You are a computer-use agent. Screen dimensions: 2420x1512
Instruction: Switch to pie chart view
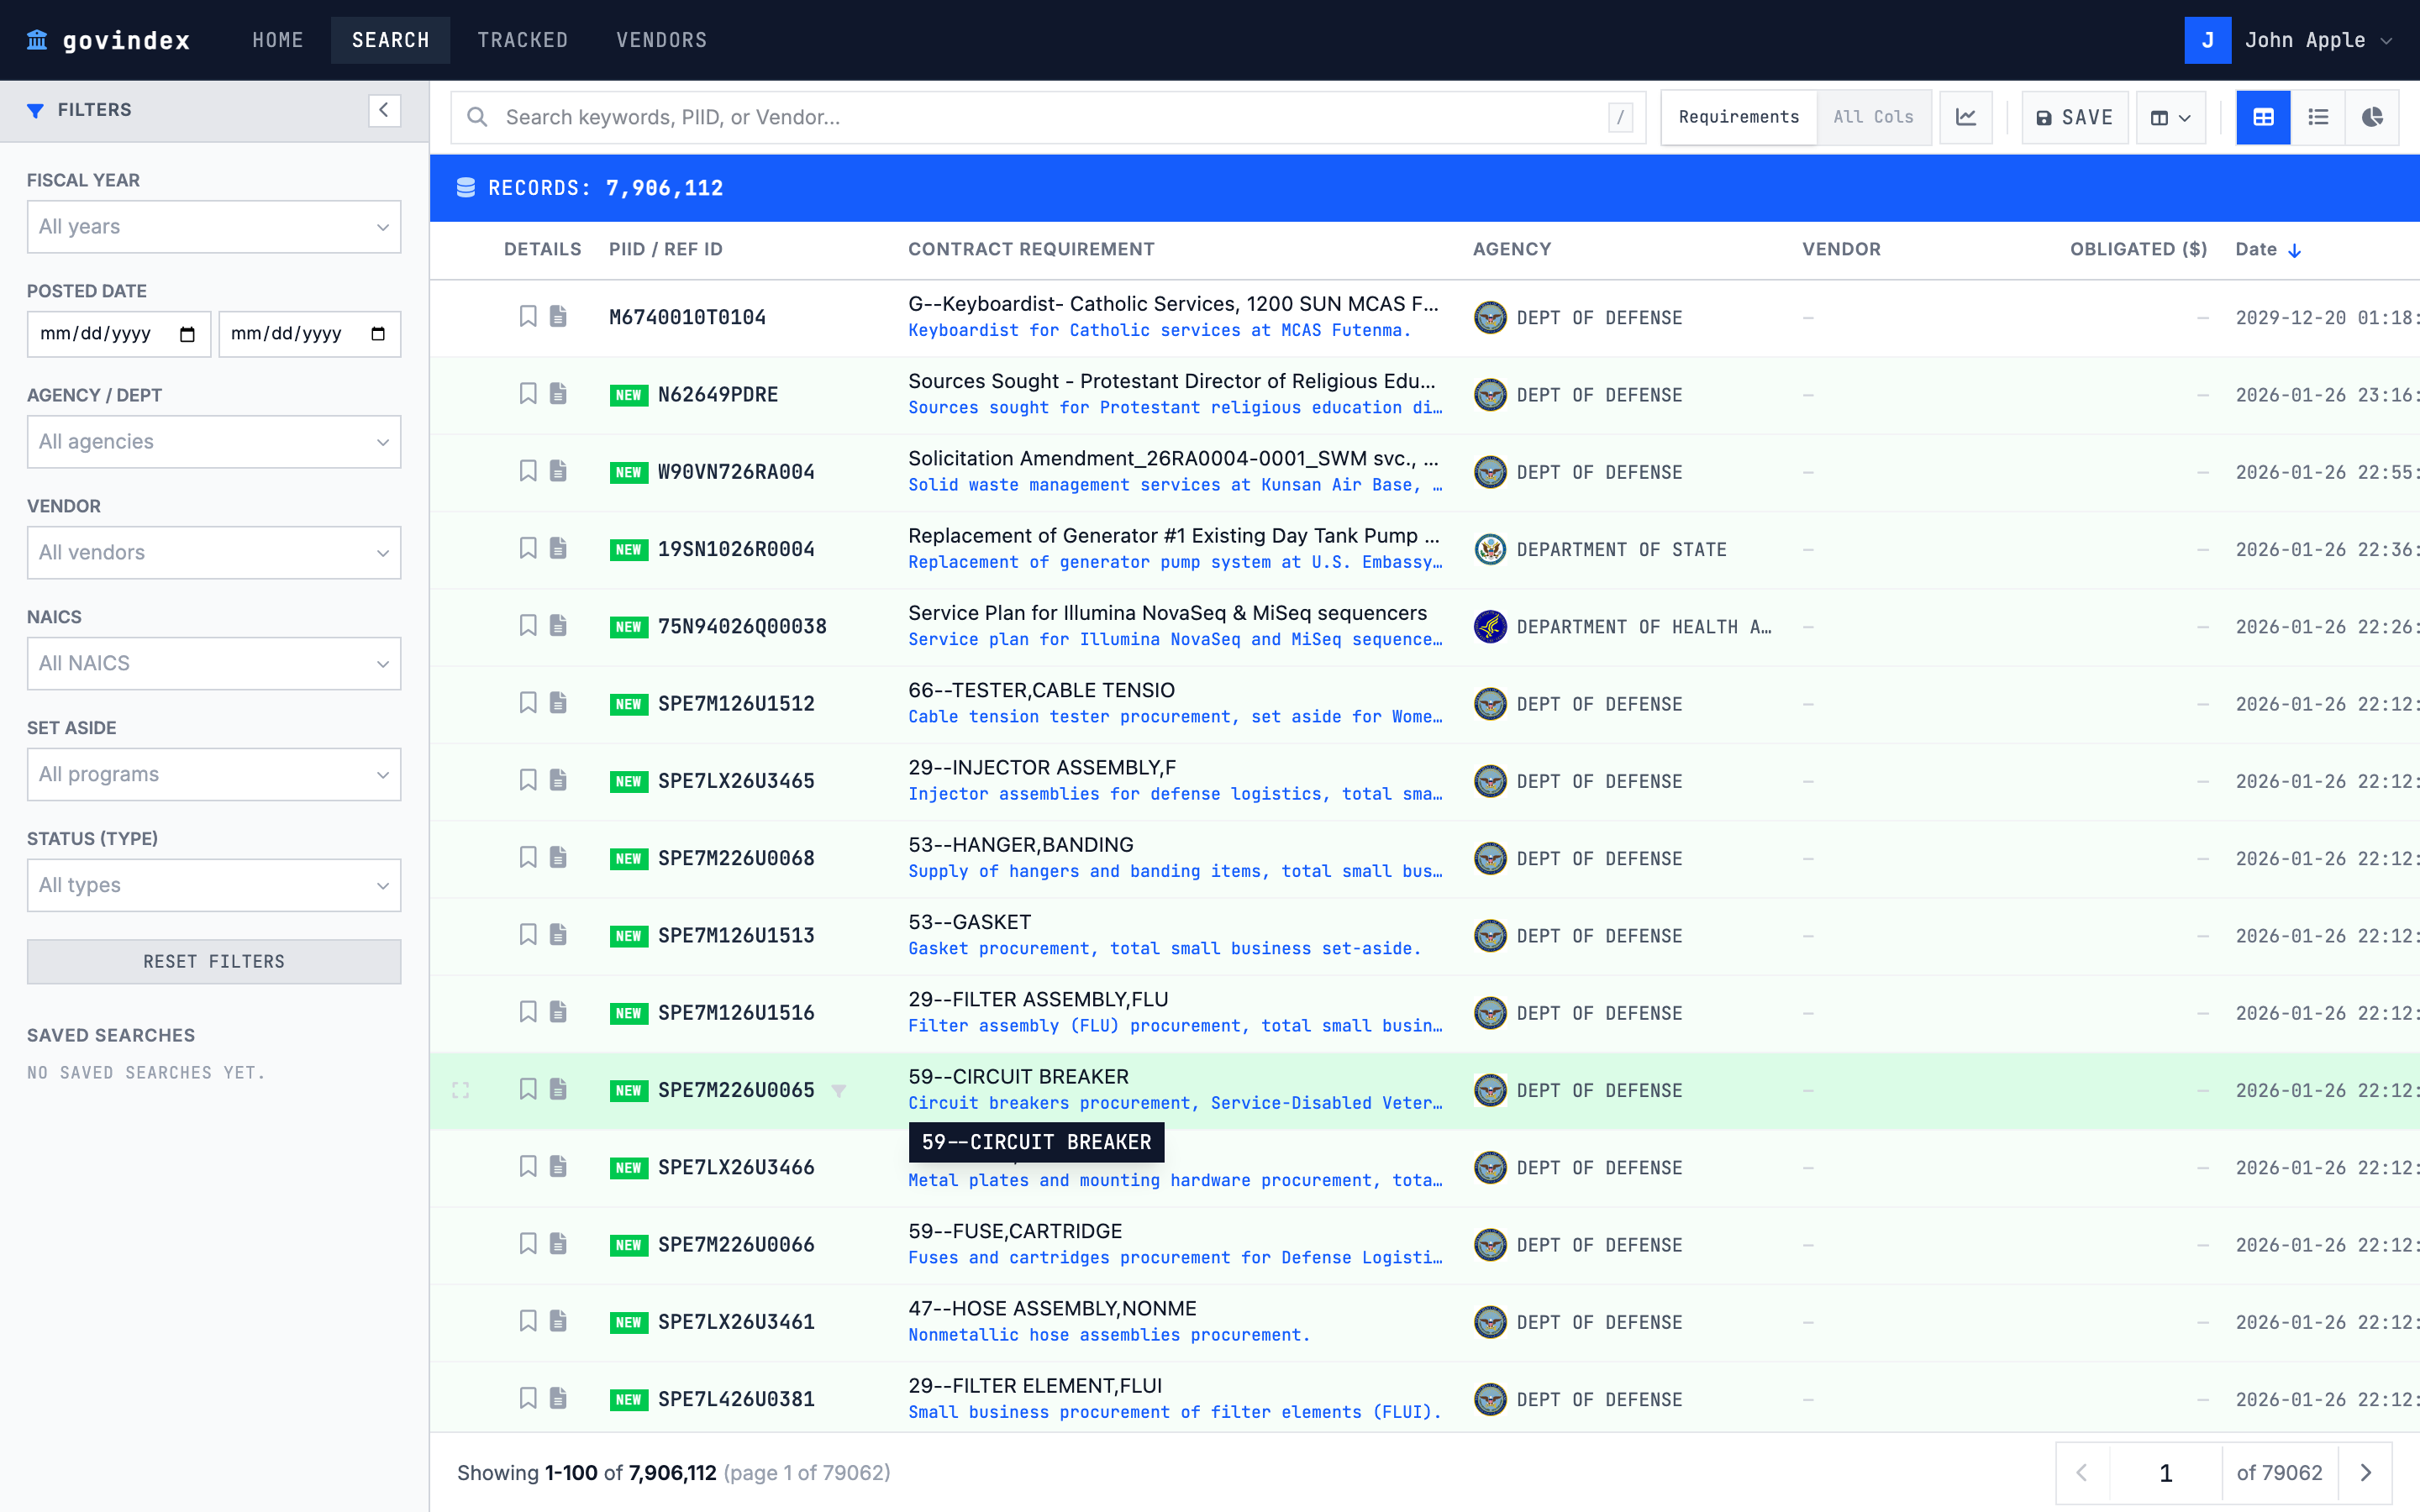coord(2372,117)
